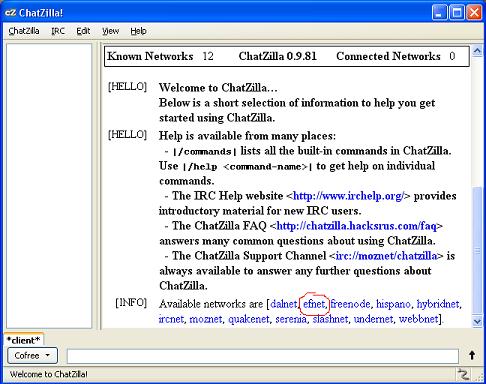
Task: Click the vertical scrollbar thumb
Action: pyautogui.click(x=477, y=250)
